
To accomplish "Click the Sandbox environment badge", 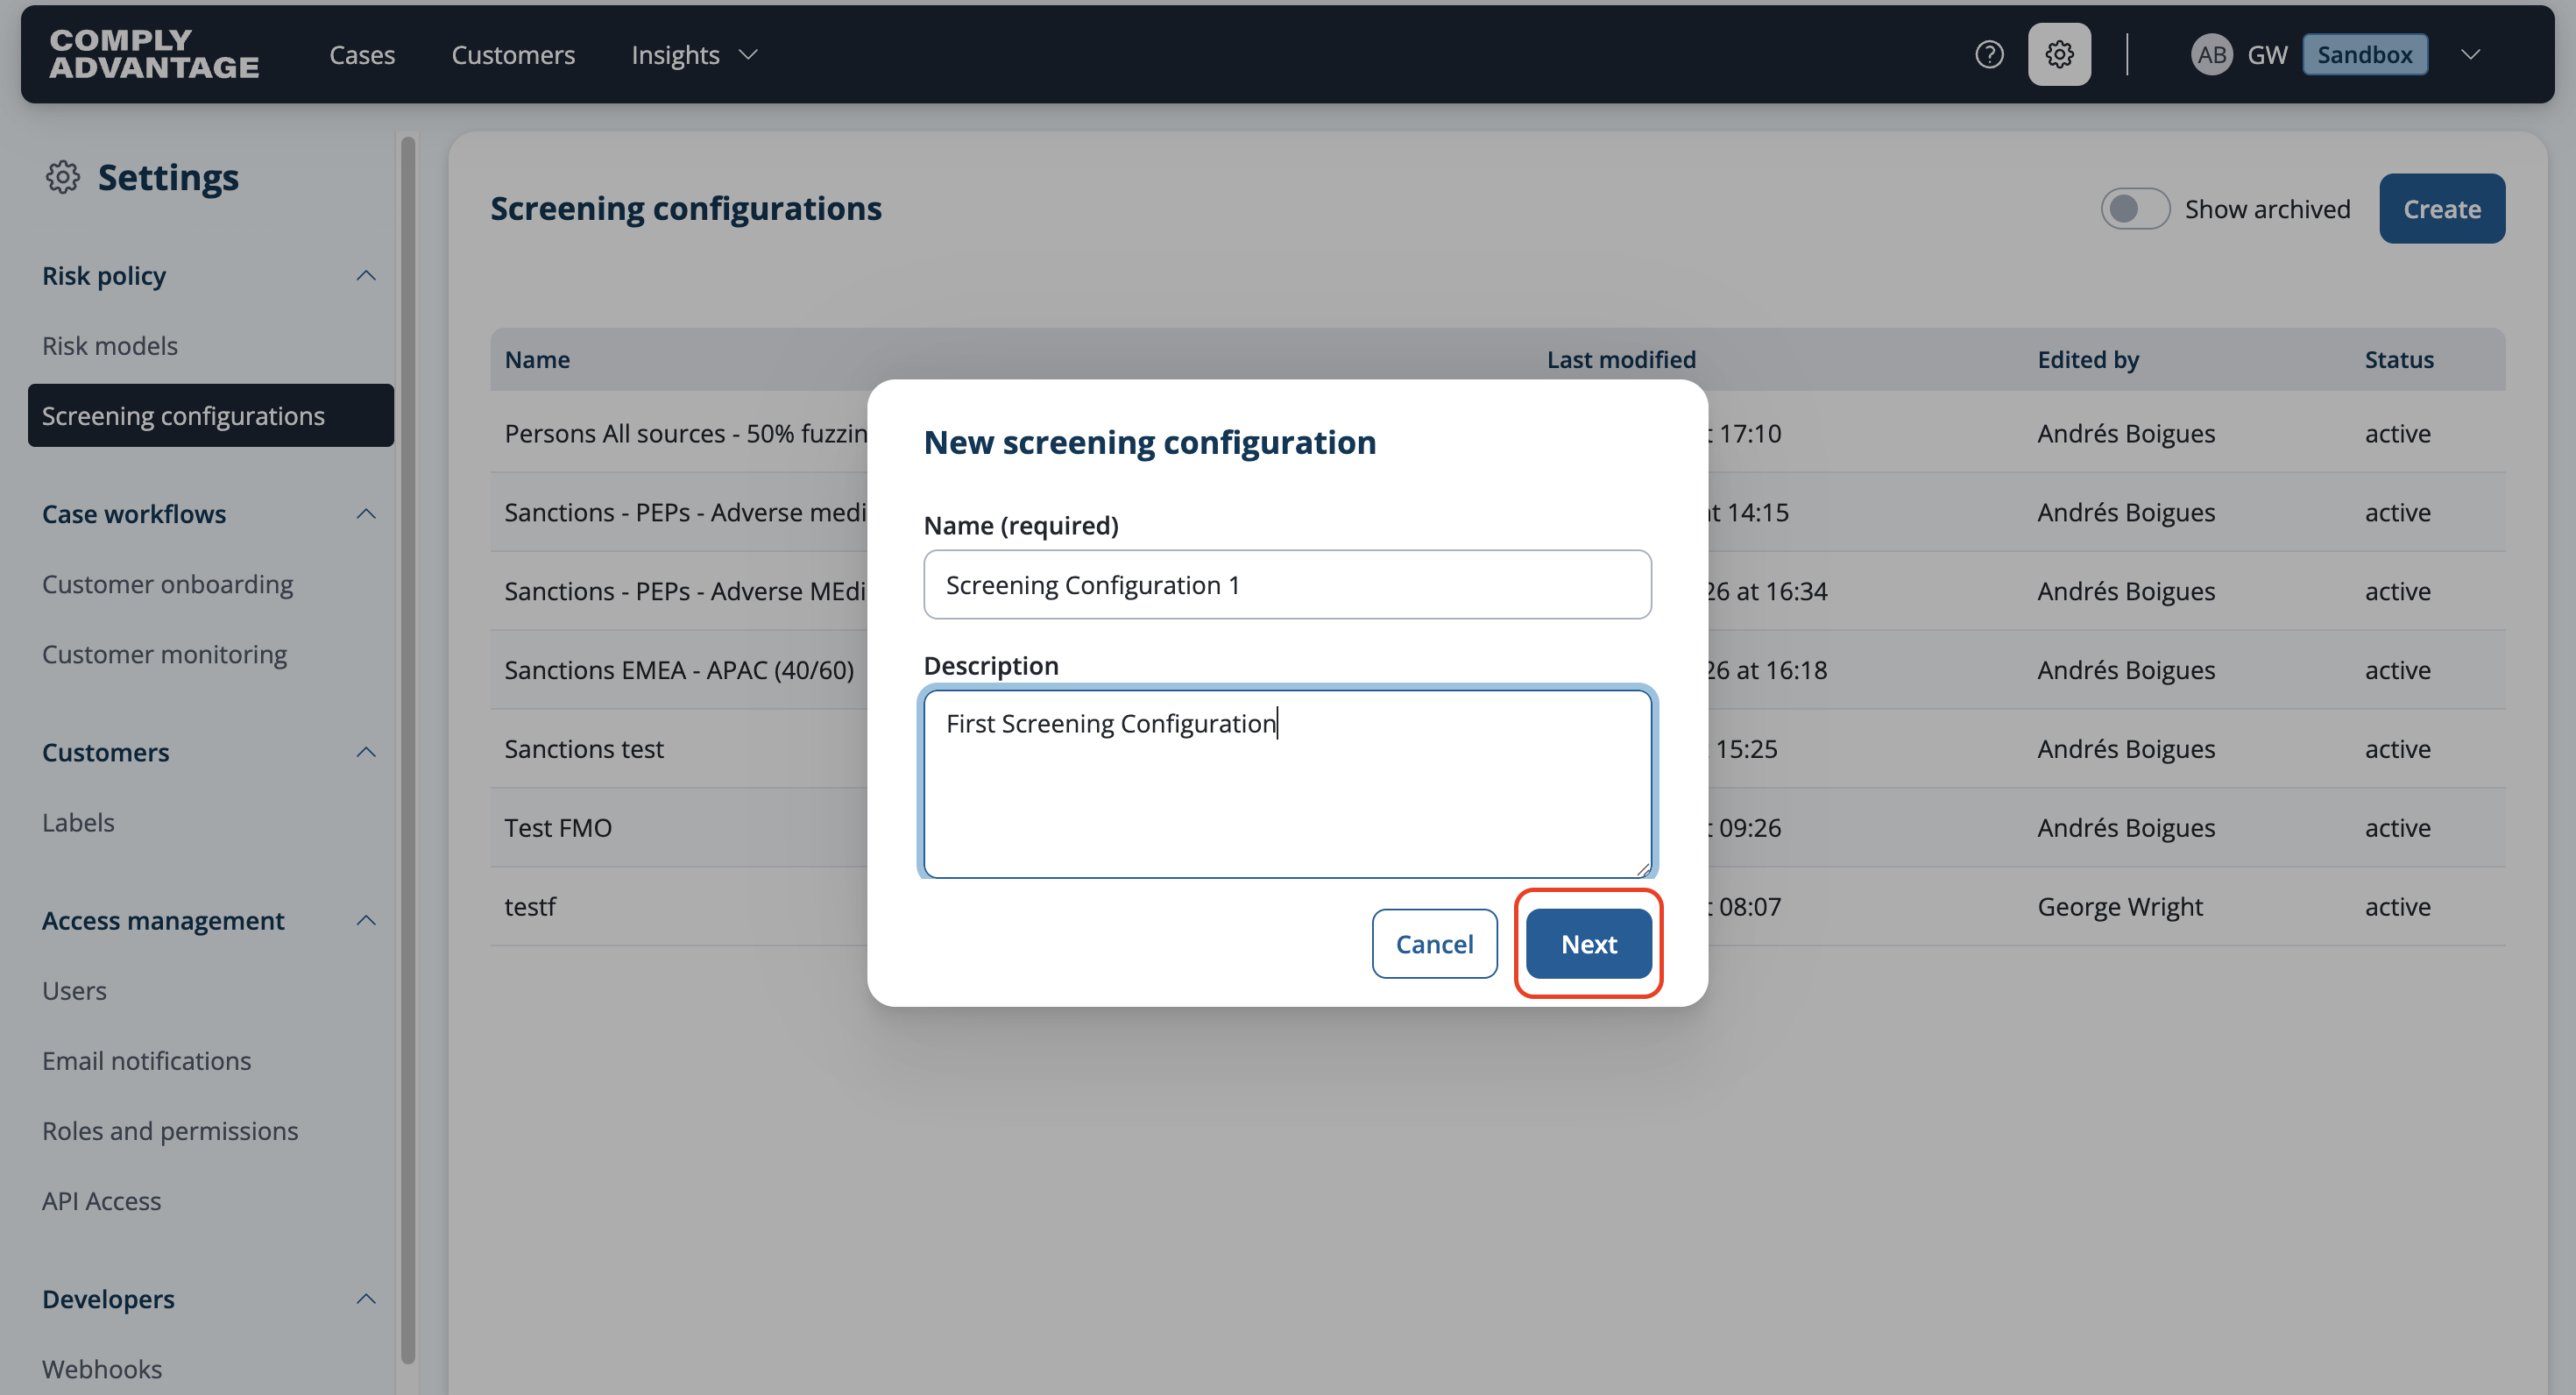I will point(2365,54).
